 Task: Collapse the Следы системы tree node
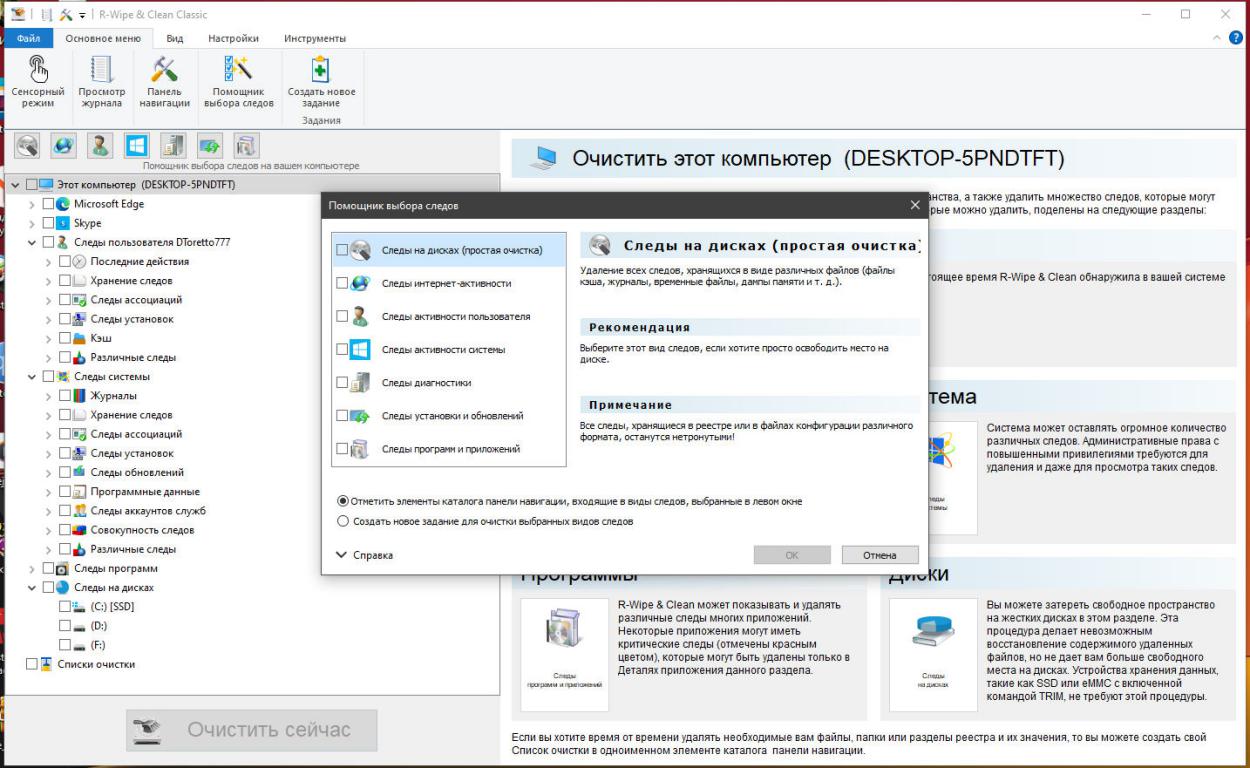[x=32, y=377]
